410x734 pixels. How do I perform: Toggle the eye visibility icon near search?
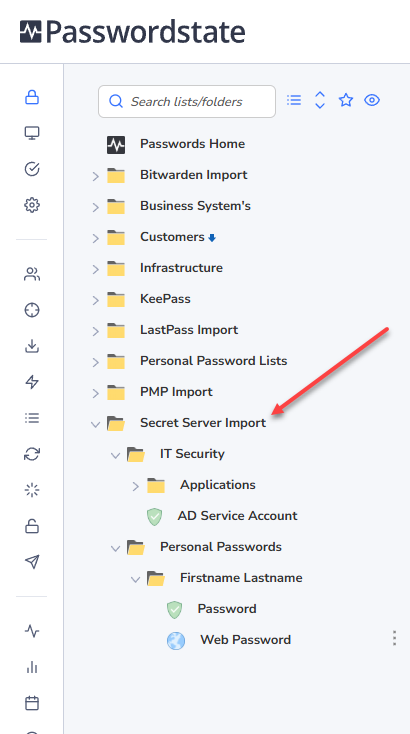(x=372, y=100)
